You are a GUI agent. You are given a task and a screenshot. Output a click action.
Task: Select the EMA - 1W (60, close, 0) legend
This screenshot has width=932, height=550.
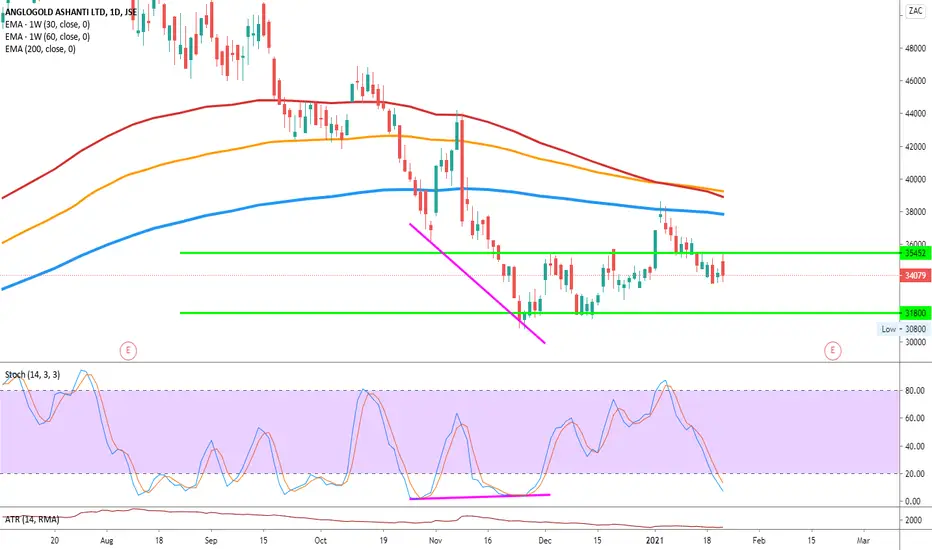tap(48, 37)
